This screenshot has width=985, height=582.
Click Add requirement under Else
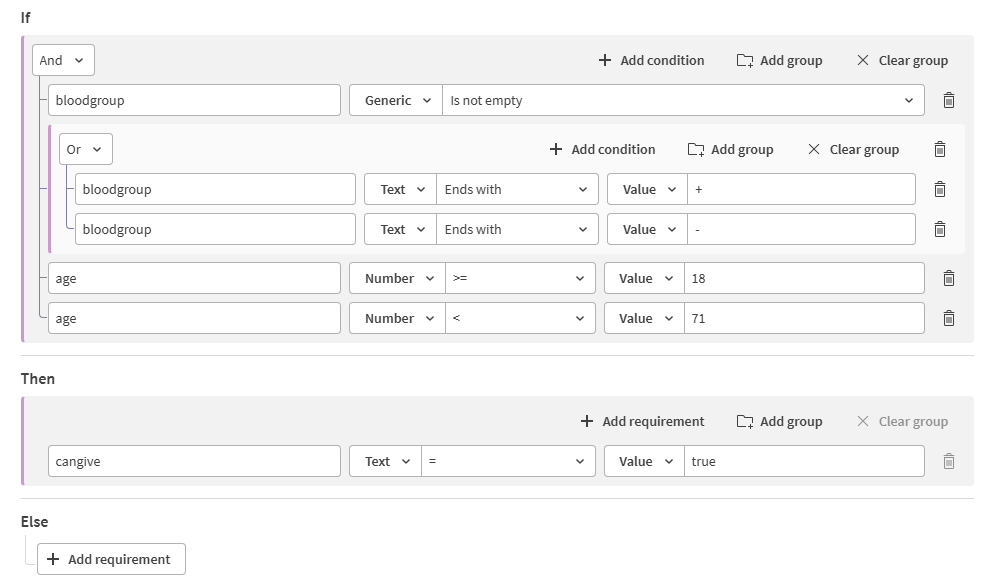(111, 558)
